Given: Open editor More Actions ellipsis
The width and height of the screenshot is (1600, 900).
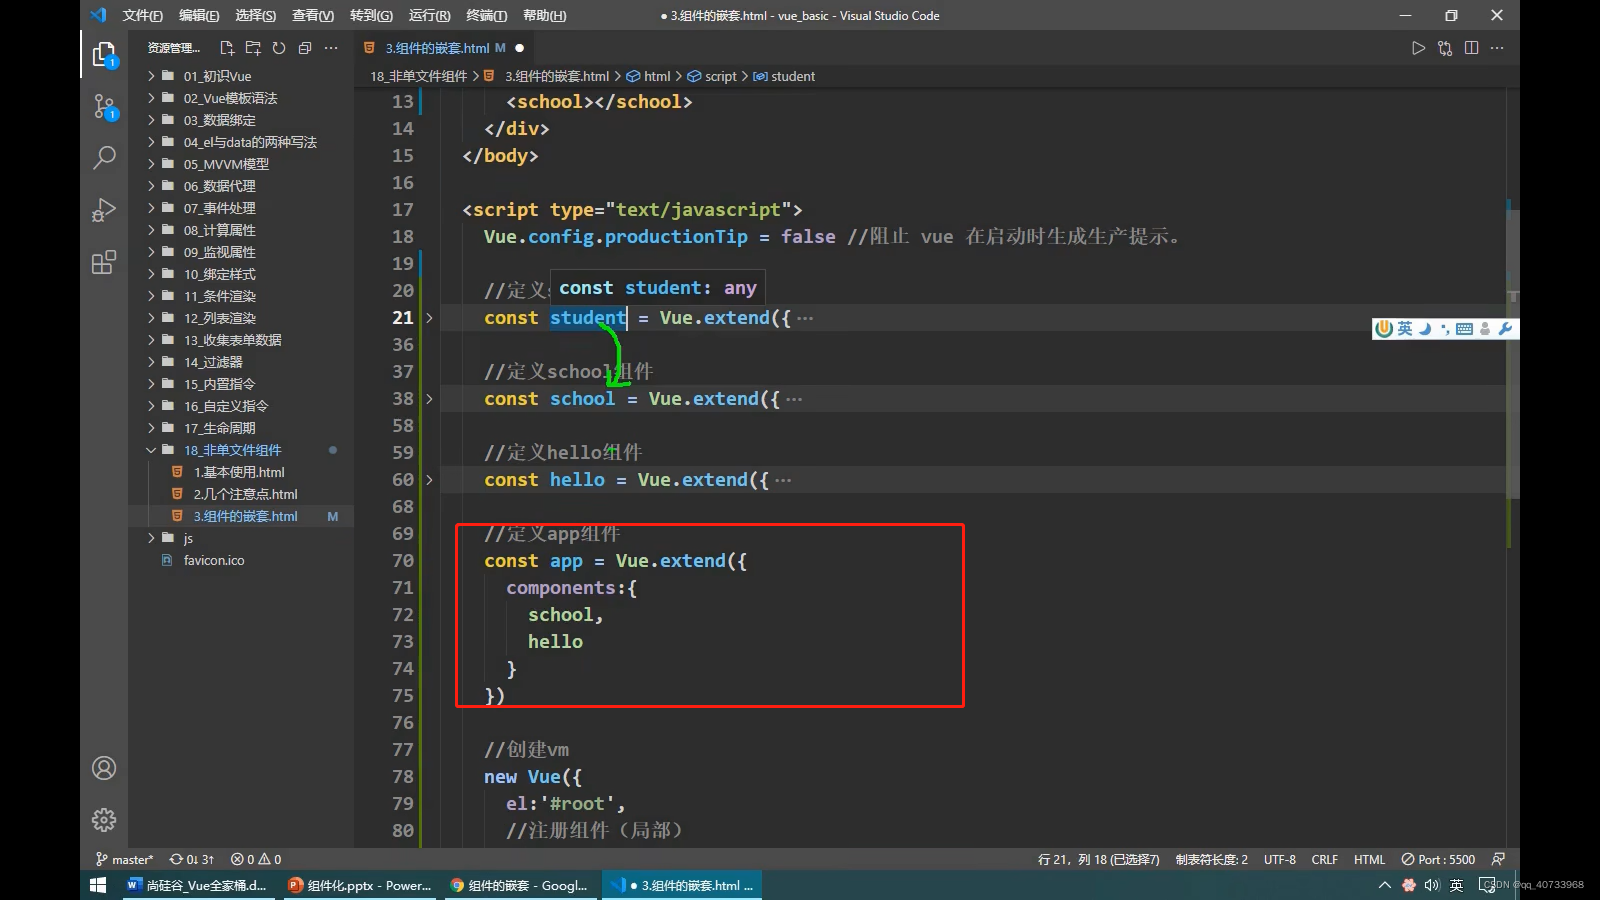Looking at the screenshot, I should 1497,48.
